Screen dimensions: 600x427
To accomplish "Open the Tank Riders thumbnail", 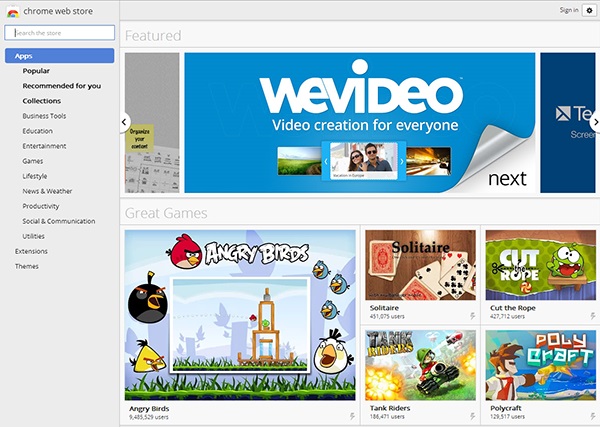I will coord(420,365).
